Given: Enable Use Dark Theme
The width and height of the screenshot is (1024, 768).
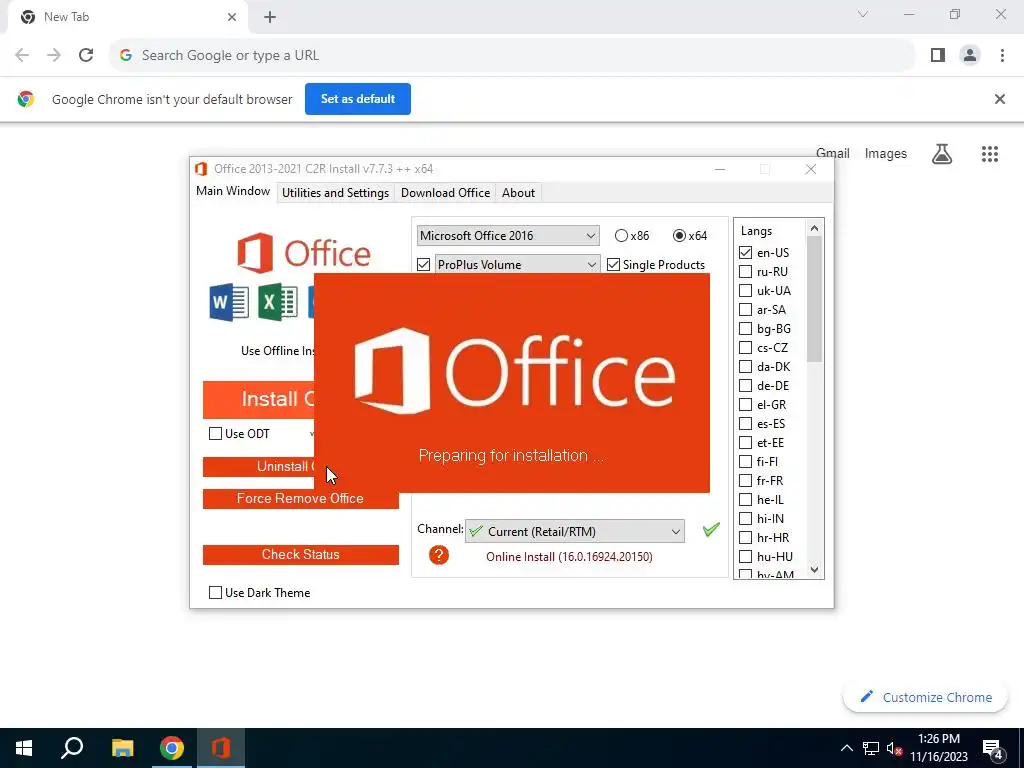Looking at the screenshot, I should (x=215, y=592).
